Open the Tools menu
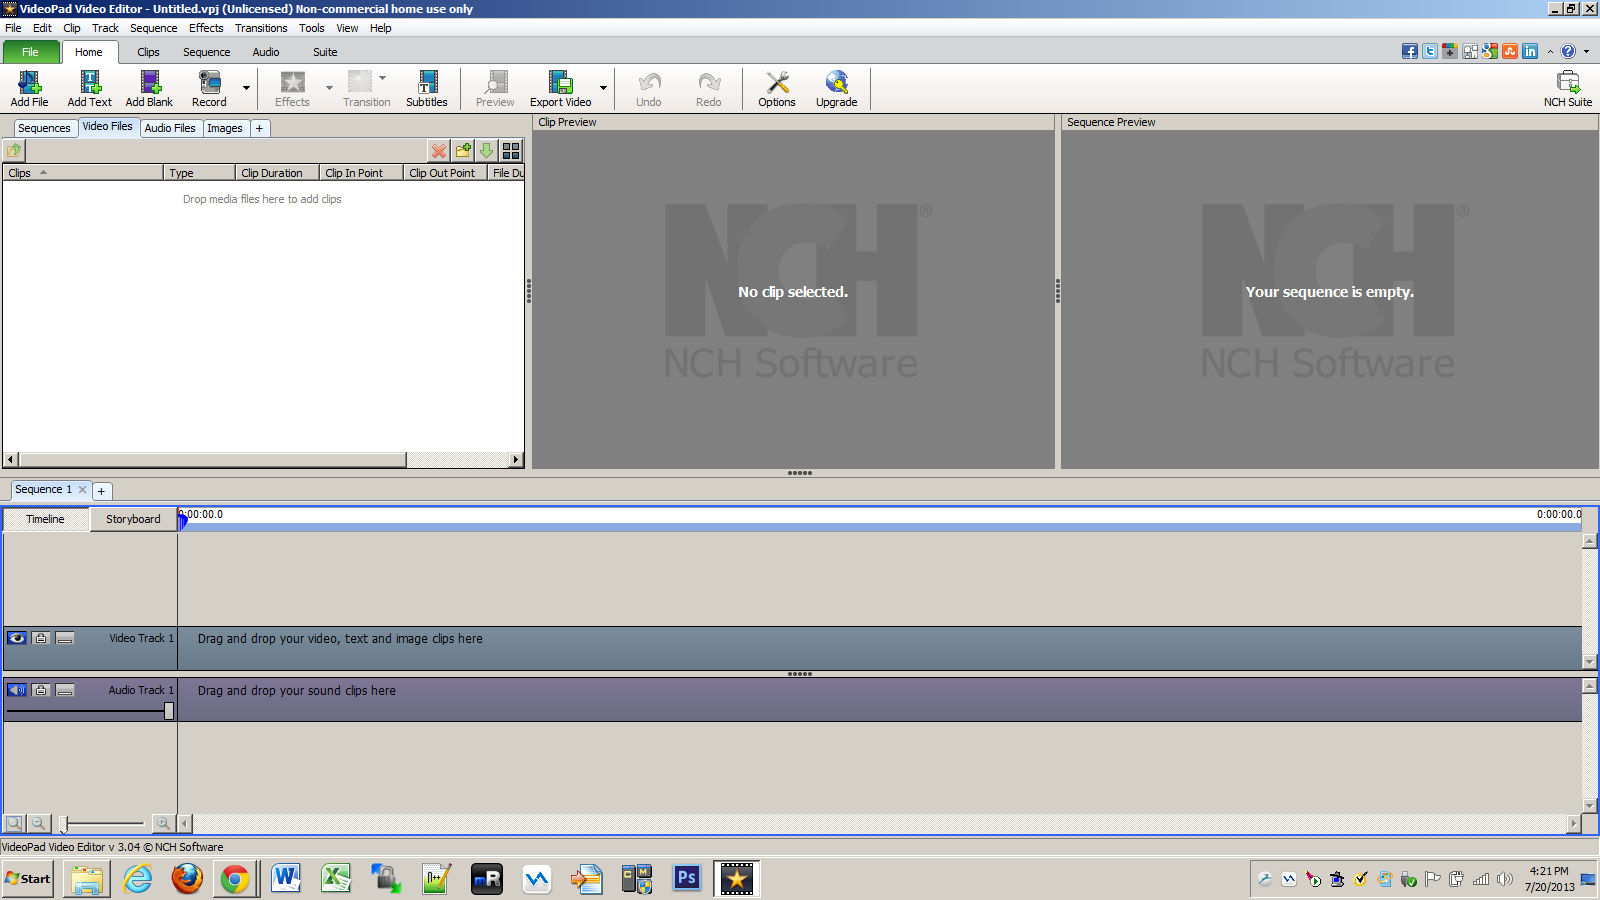Image resolution: width=1600 pixels, height=900 pixels. point(312,28)
